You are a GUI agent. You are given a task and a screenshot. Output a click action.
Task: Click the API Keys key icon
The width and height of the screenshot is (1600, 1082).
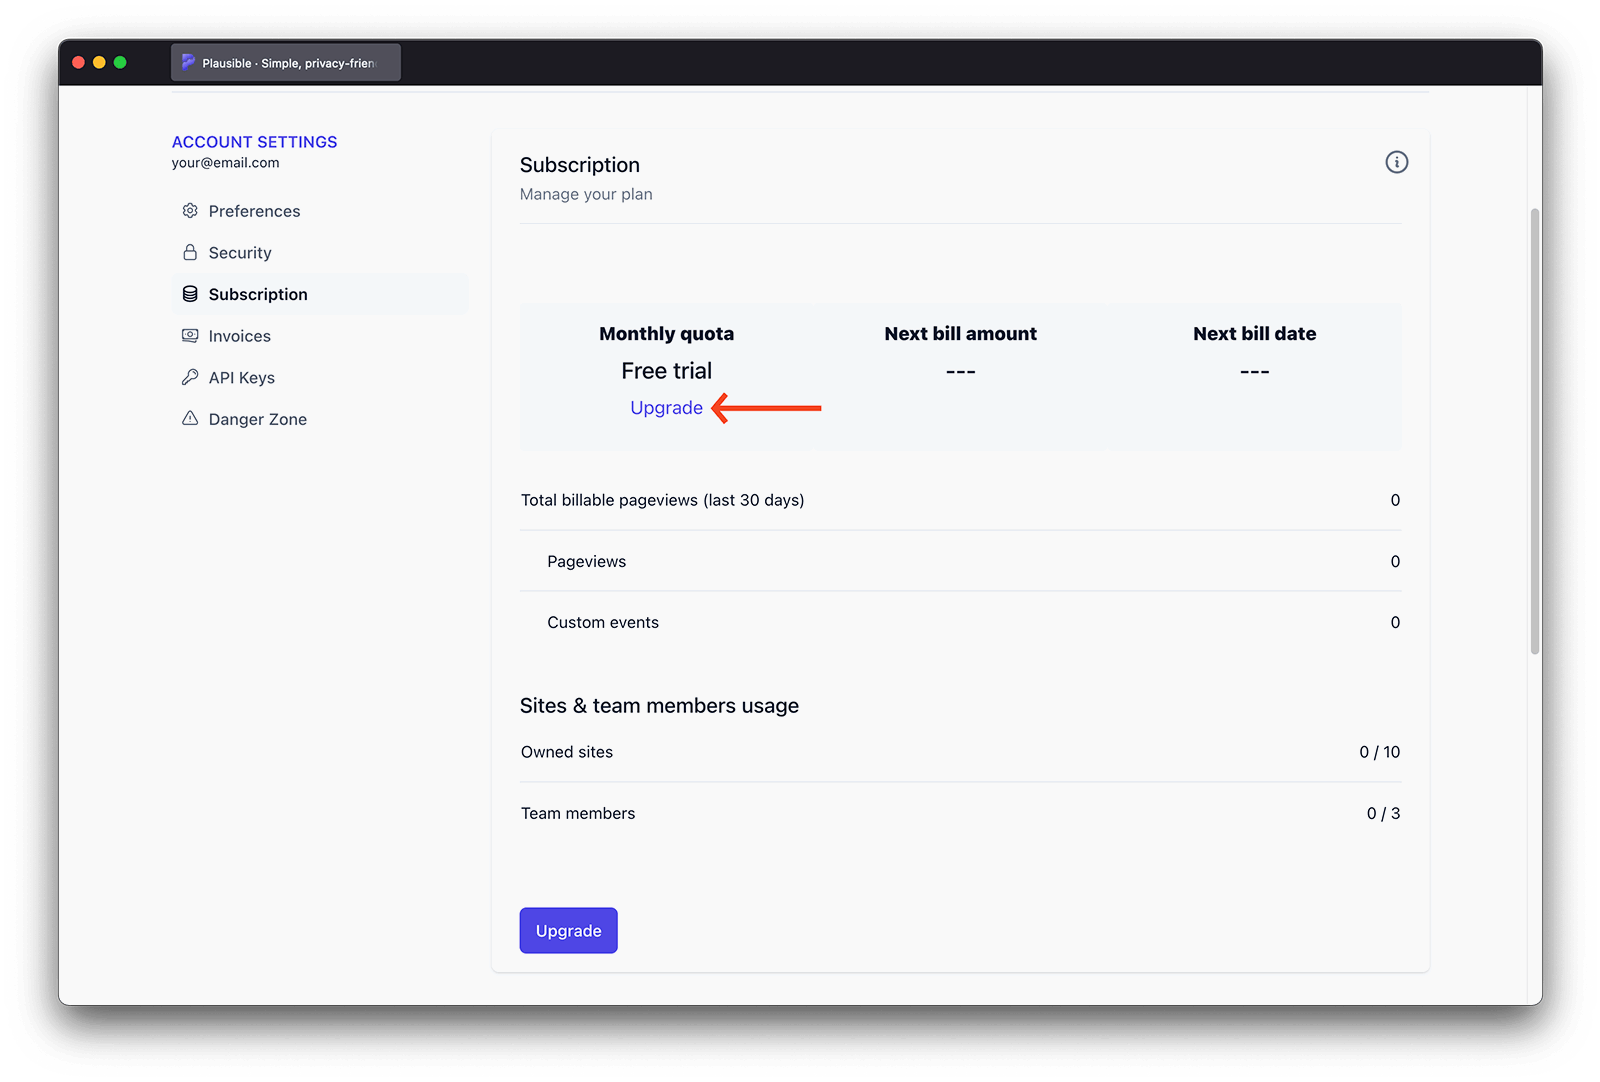(x=190, y=377)
